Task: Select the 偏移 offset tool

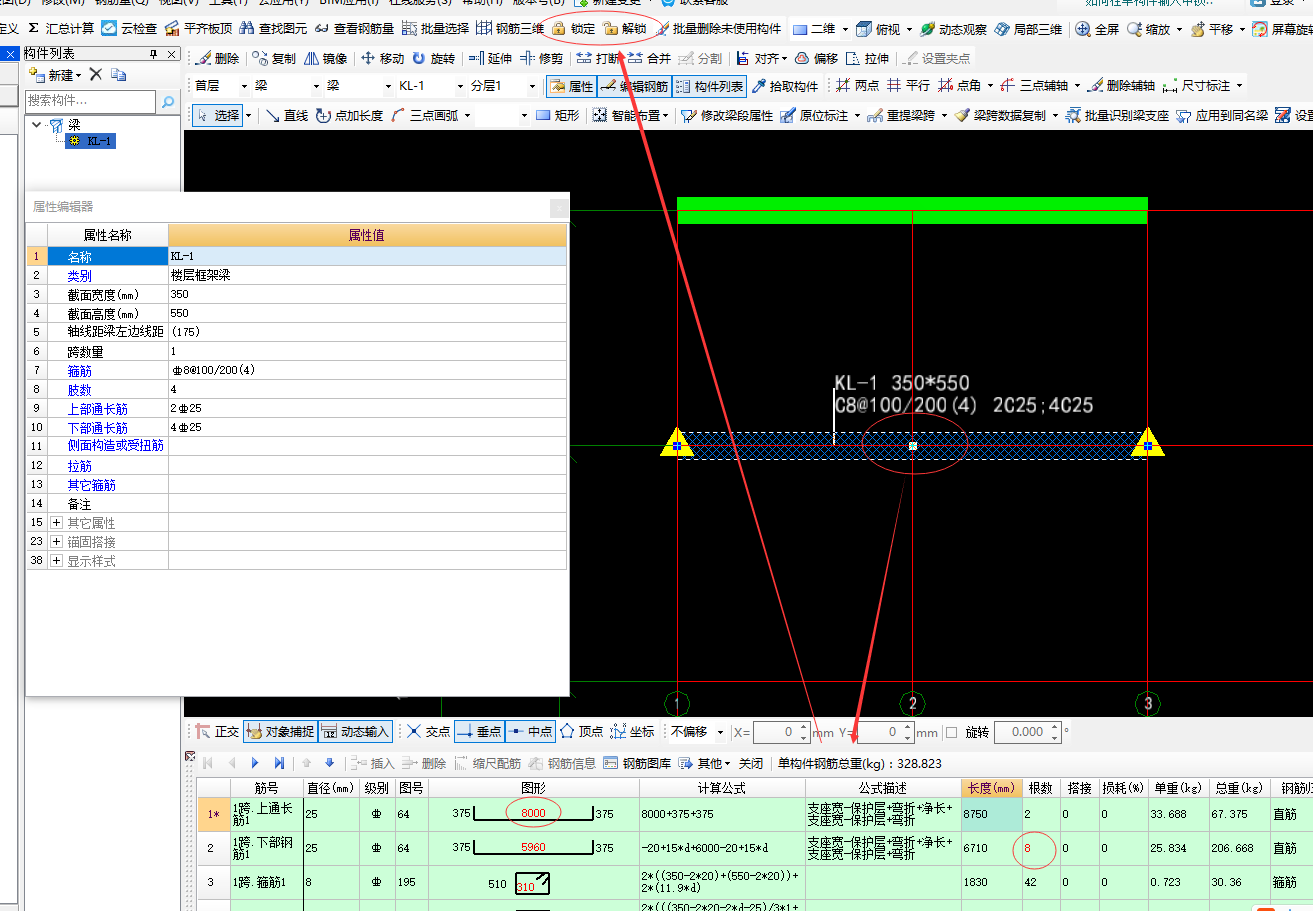Action: click(816, 59)
